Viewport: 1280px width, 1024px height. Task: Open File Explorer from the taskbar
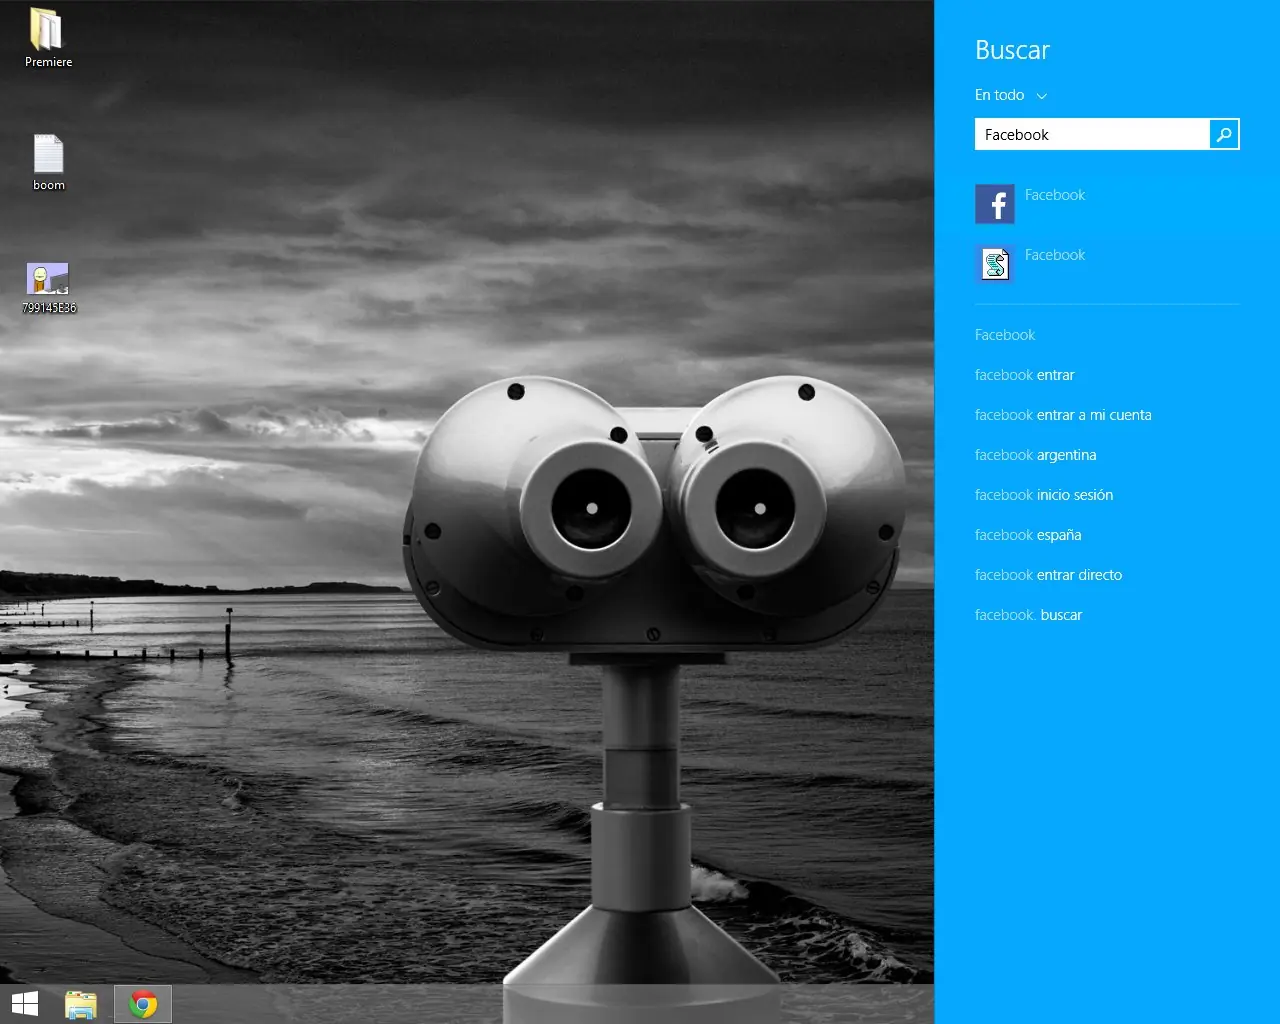point(81,1004)
